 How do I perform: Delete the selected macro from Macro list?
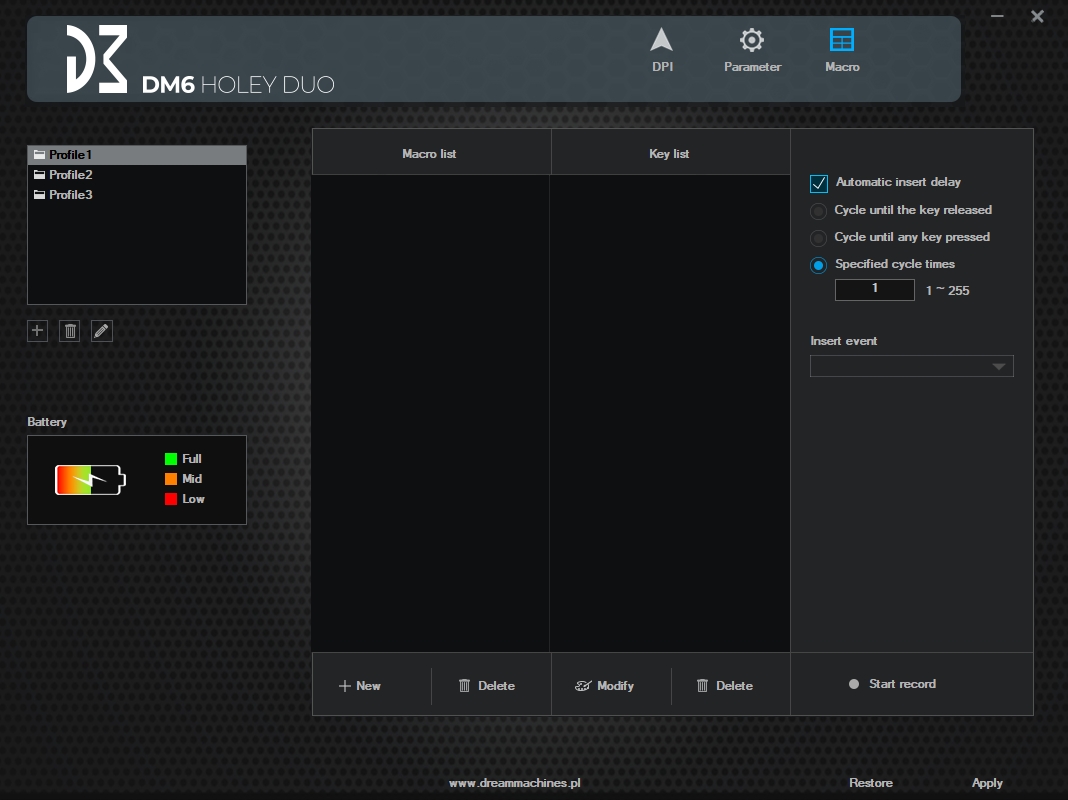coord(486,686)
